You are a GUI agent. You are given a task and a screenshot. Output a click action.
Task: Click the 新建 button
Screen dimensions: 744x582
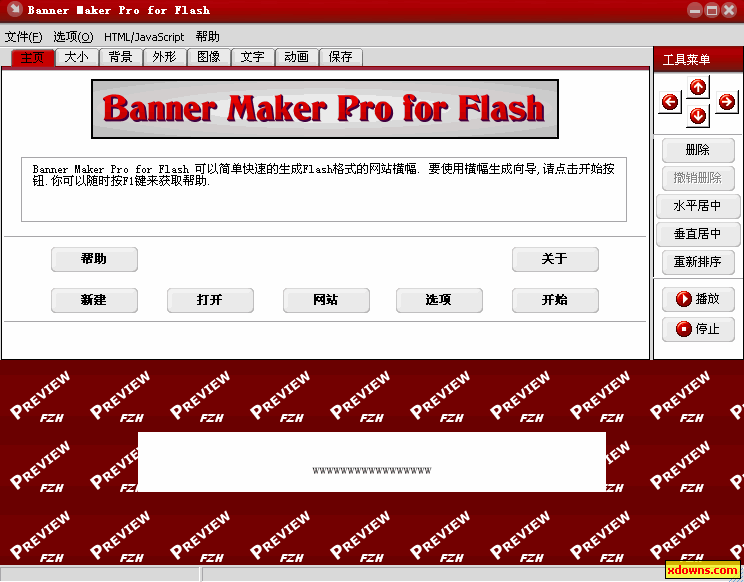pos(94,300)
